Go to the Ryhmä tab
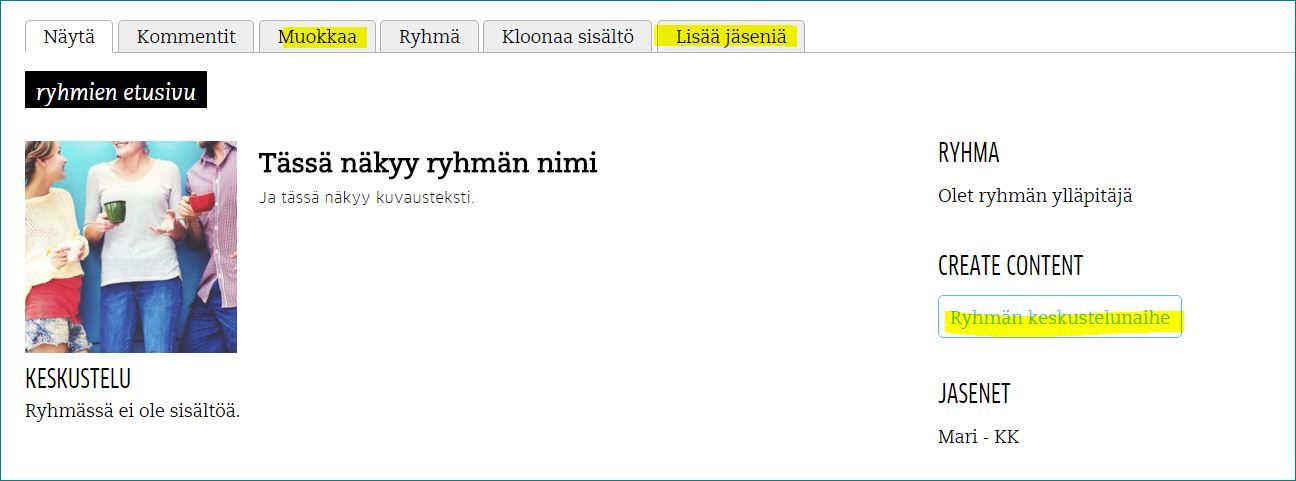The height and width of the screenshot is (481, 1296). 429,37
